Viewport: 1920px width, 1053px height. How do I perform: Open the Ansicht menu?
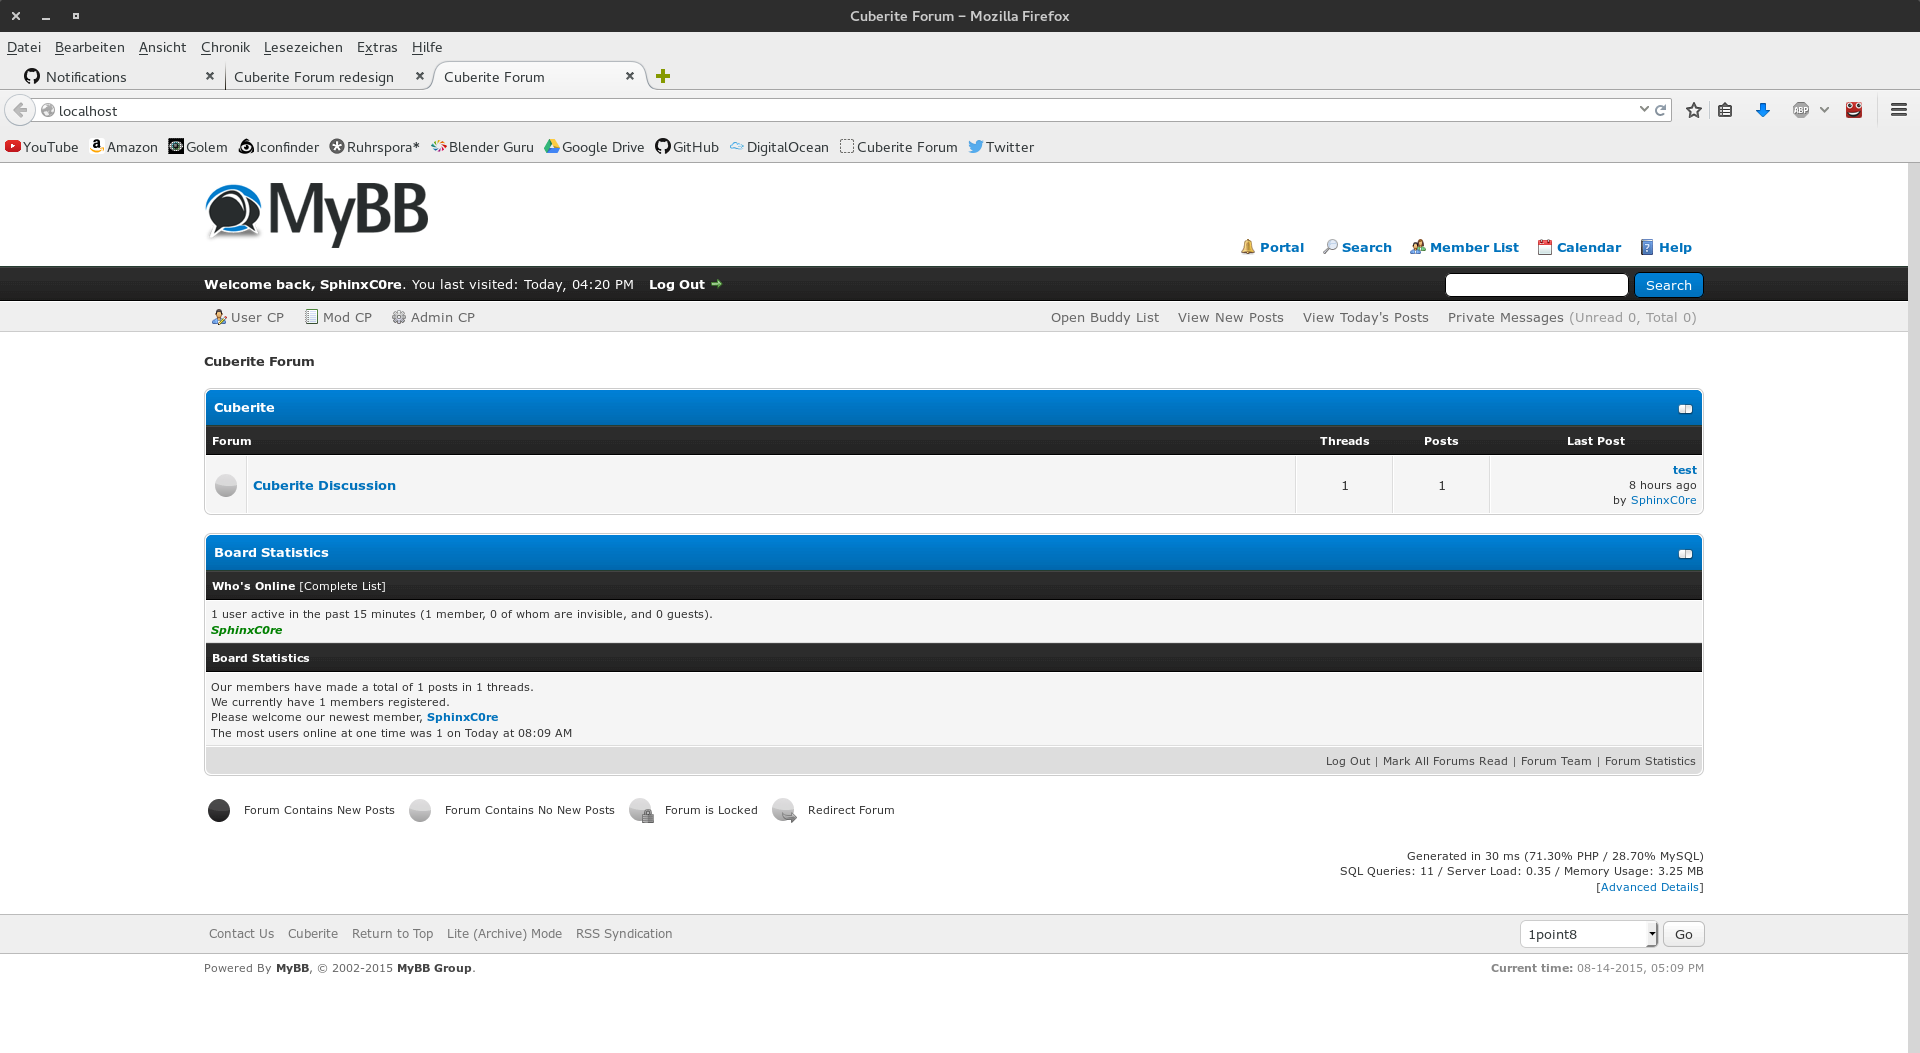(162, 47)
